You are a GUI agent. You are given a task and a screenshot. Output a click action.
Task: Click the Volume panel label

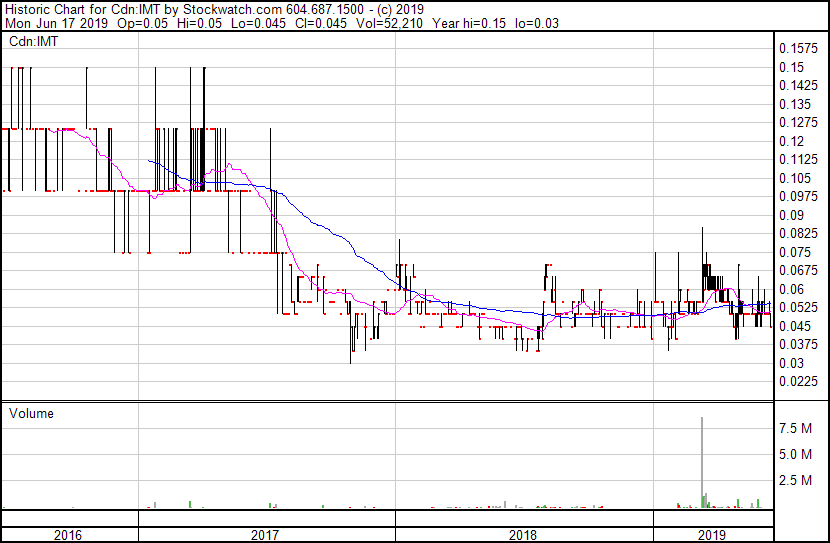point(31,413)
